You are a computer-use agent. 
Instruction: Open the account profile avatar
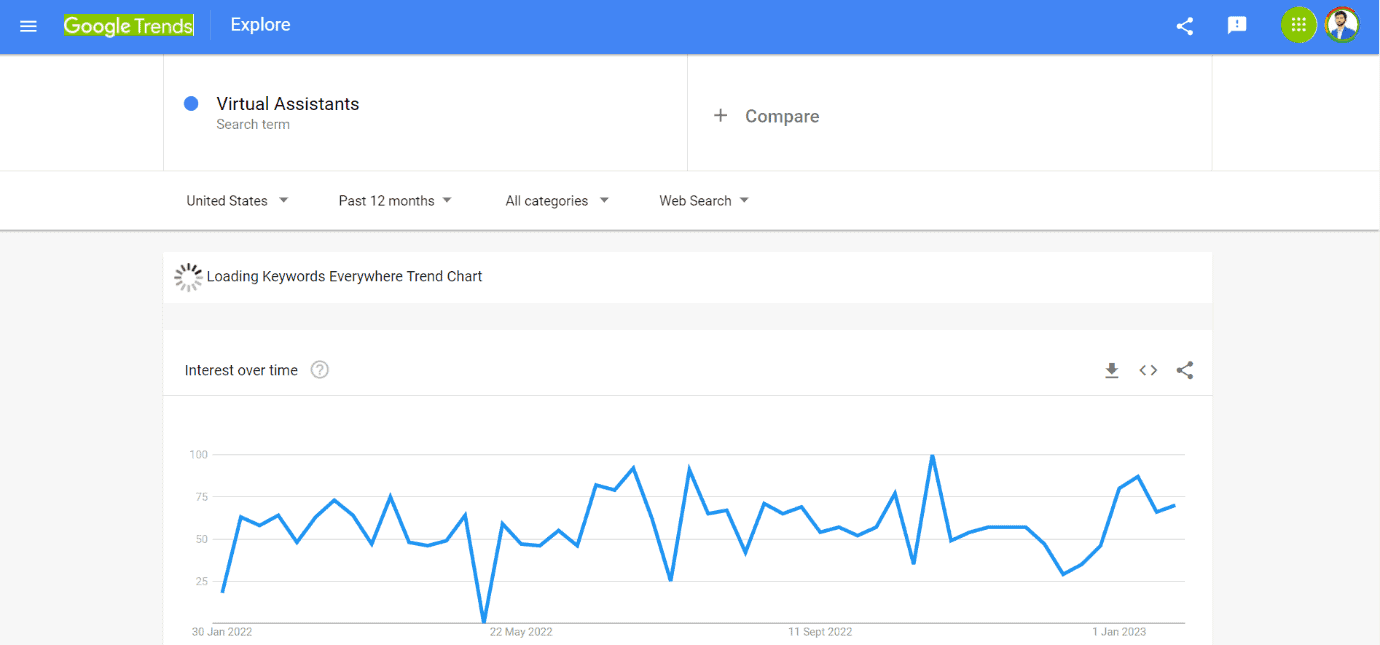point(1342,26)
